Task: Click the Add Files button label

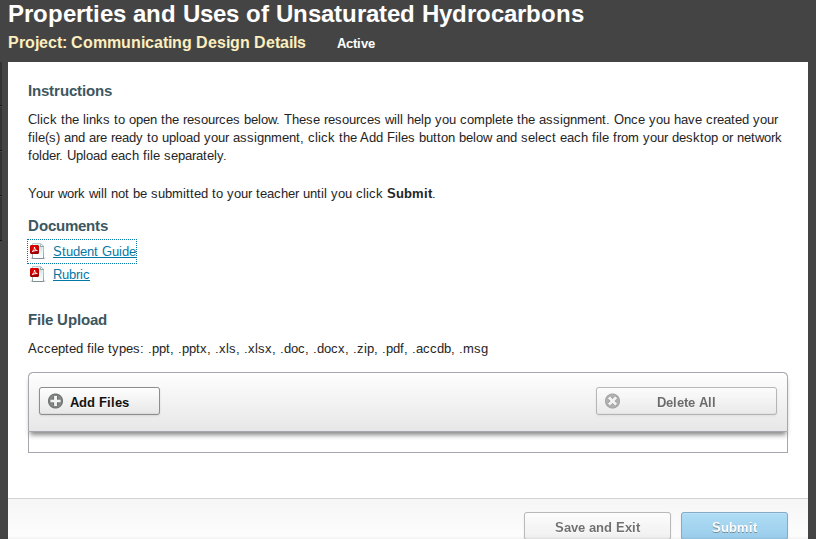Action: tap(99, 402)
